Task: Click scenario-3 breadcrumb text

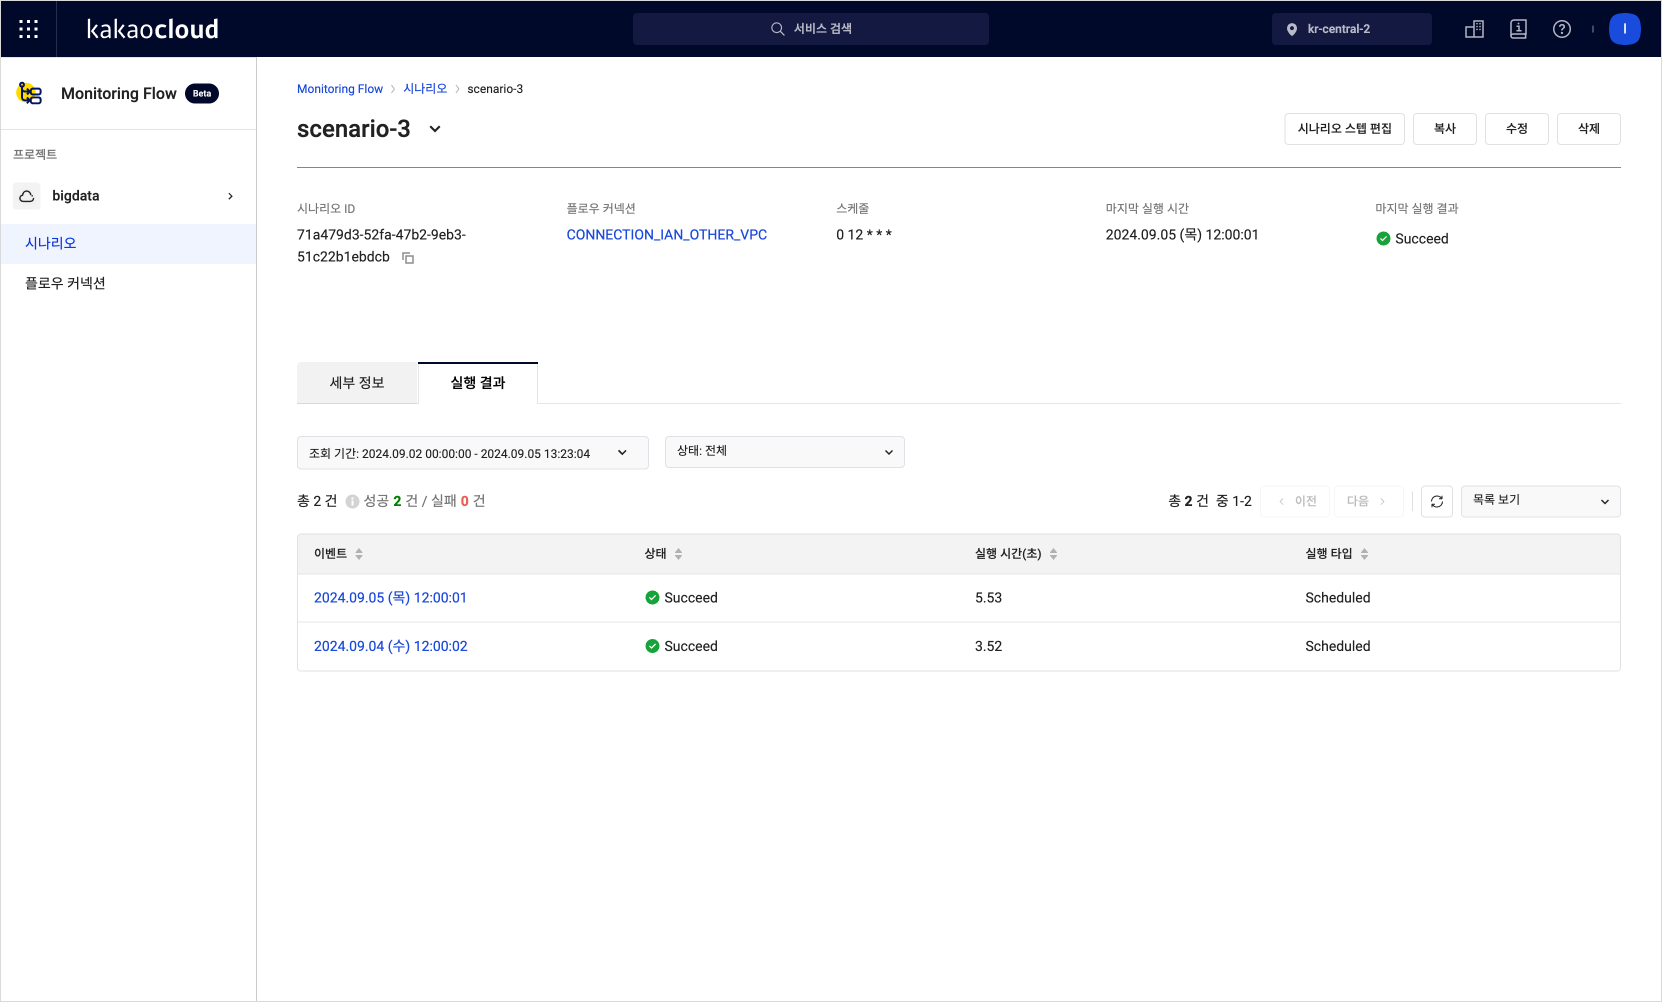Action: point(495,89)
